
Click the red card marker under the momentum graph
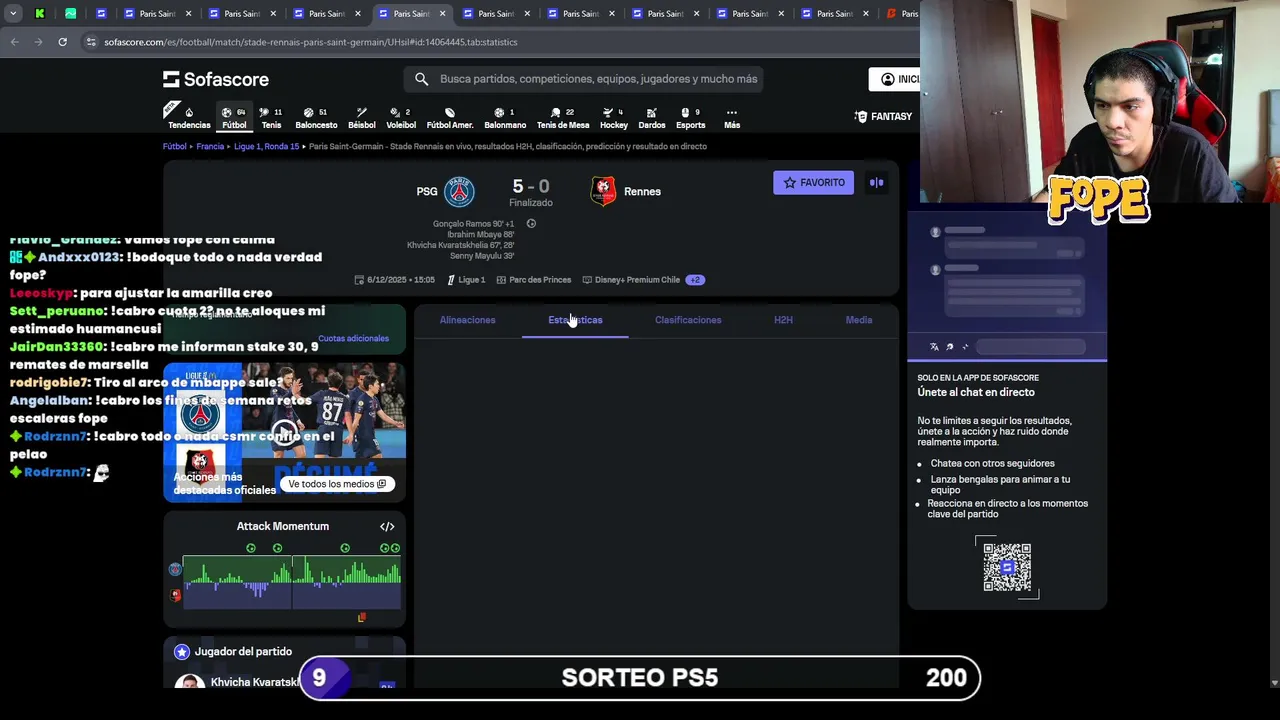[x=361, y=617]
